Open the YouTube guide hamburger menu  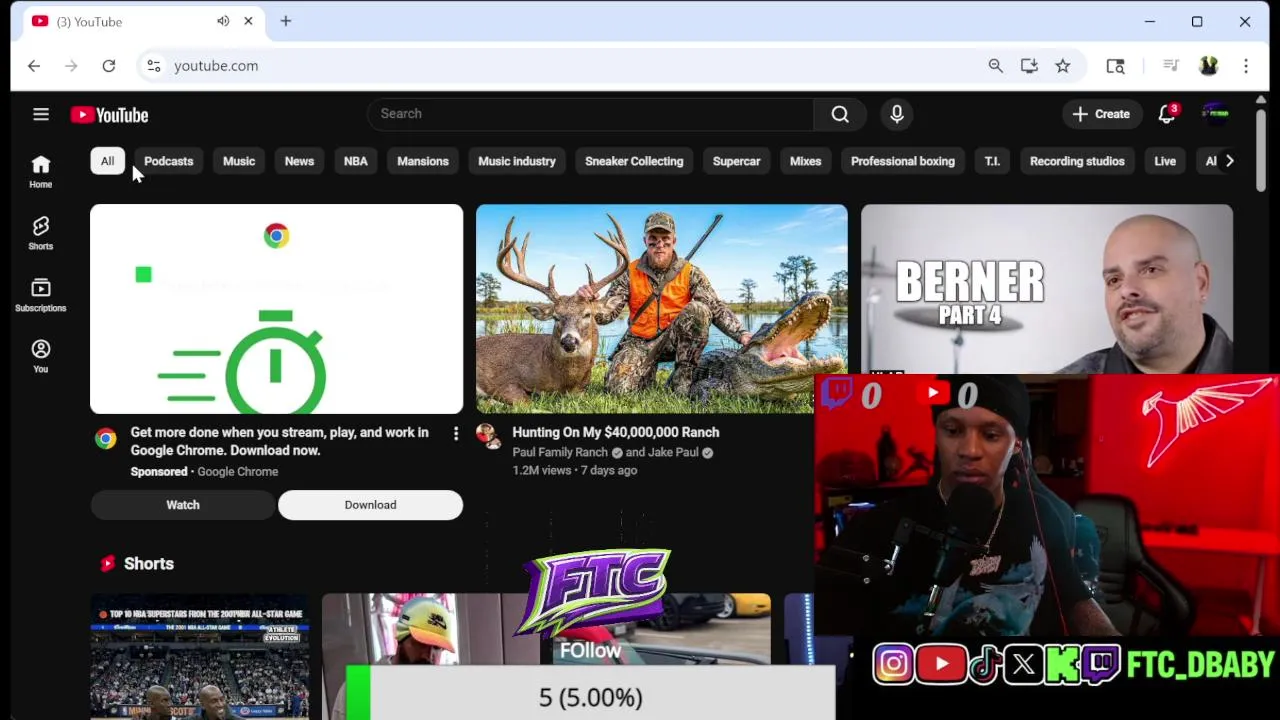pyautogui.click(x=41, y=115)
